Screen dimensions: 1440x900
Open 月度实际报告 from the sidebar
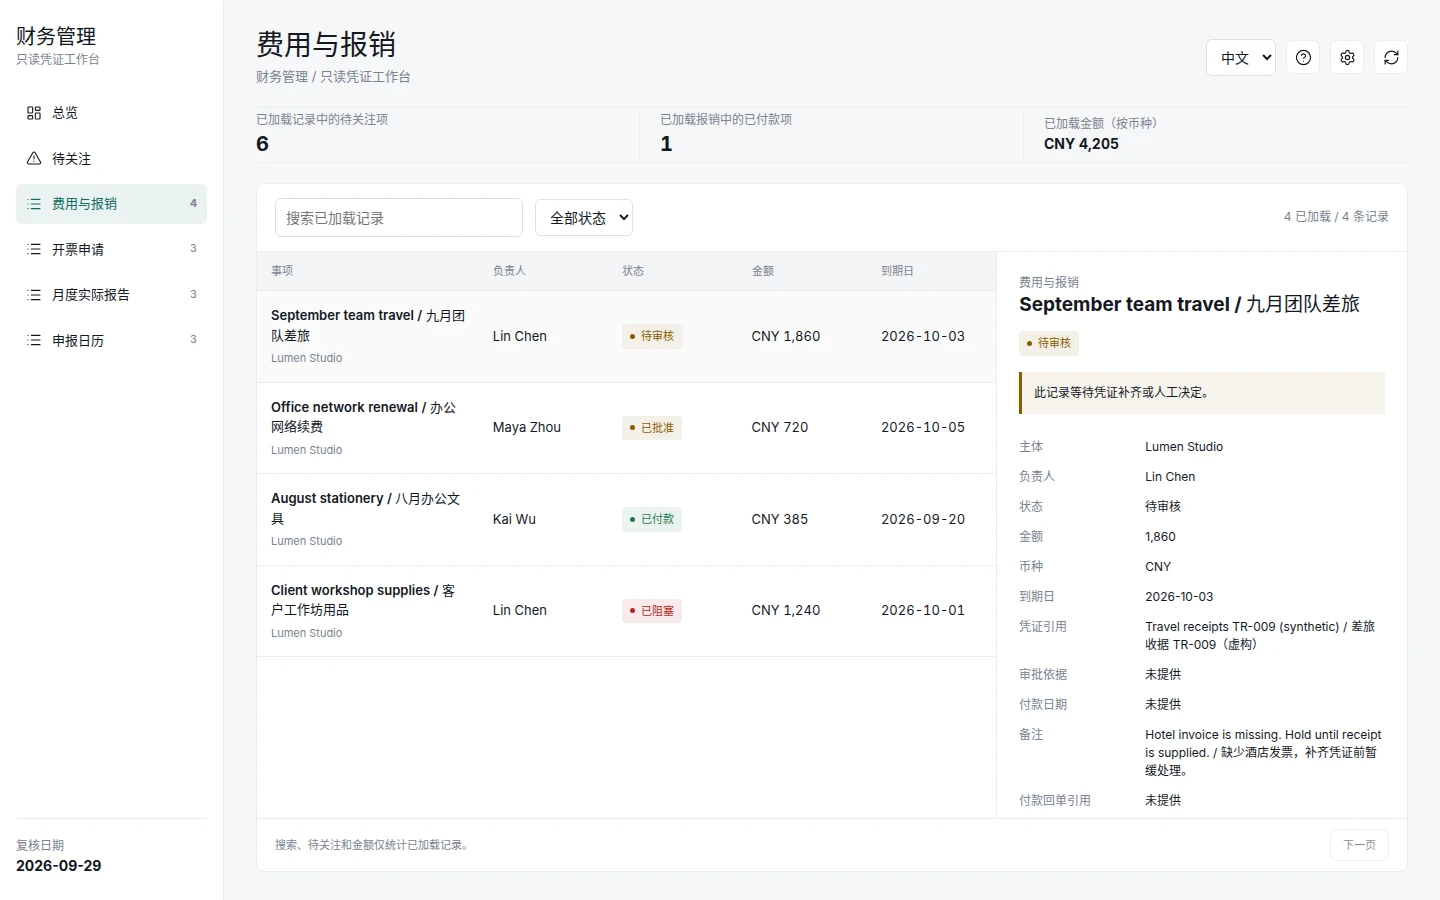pos(111,295)
